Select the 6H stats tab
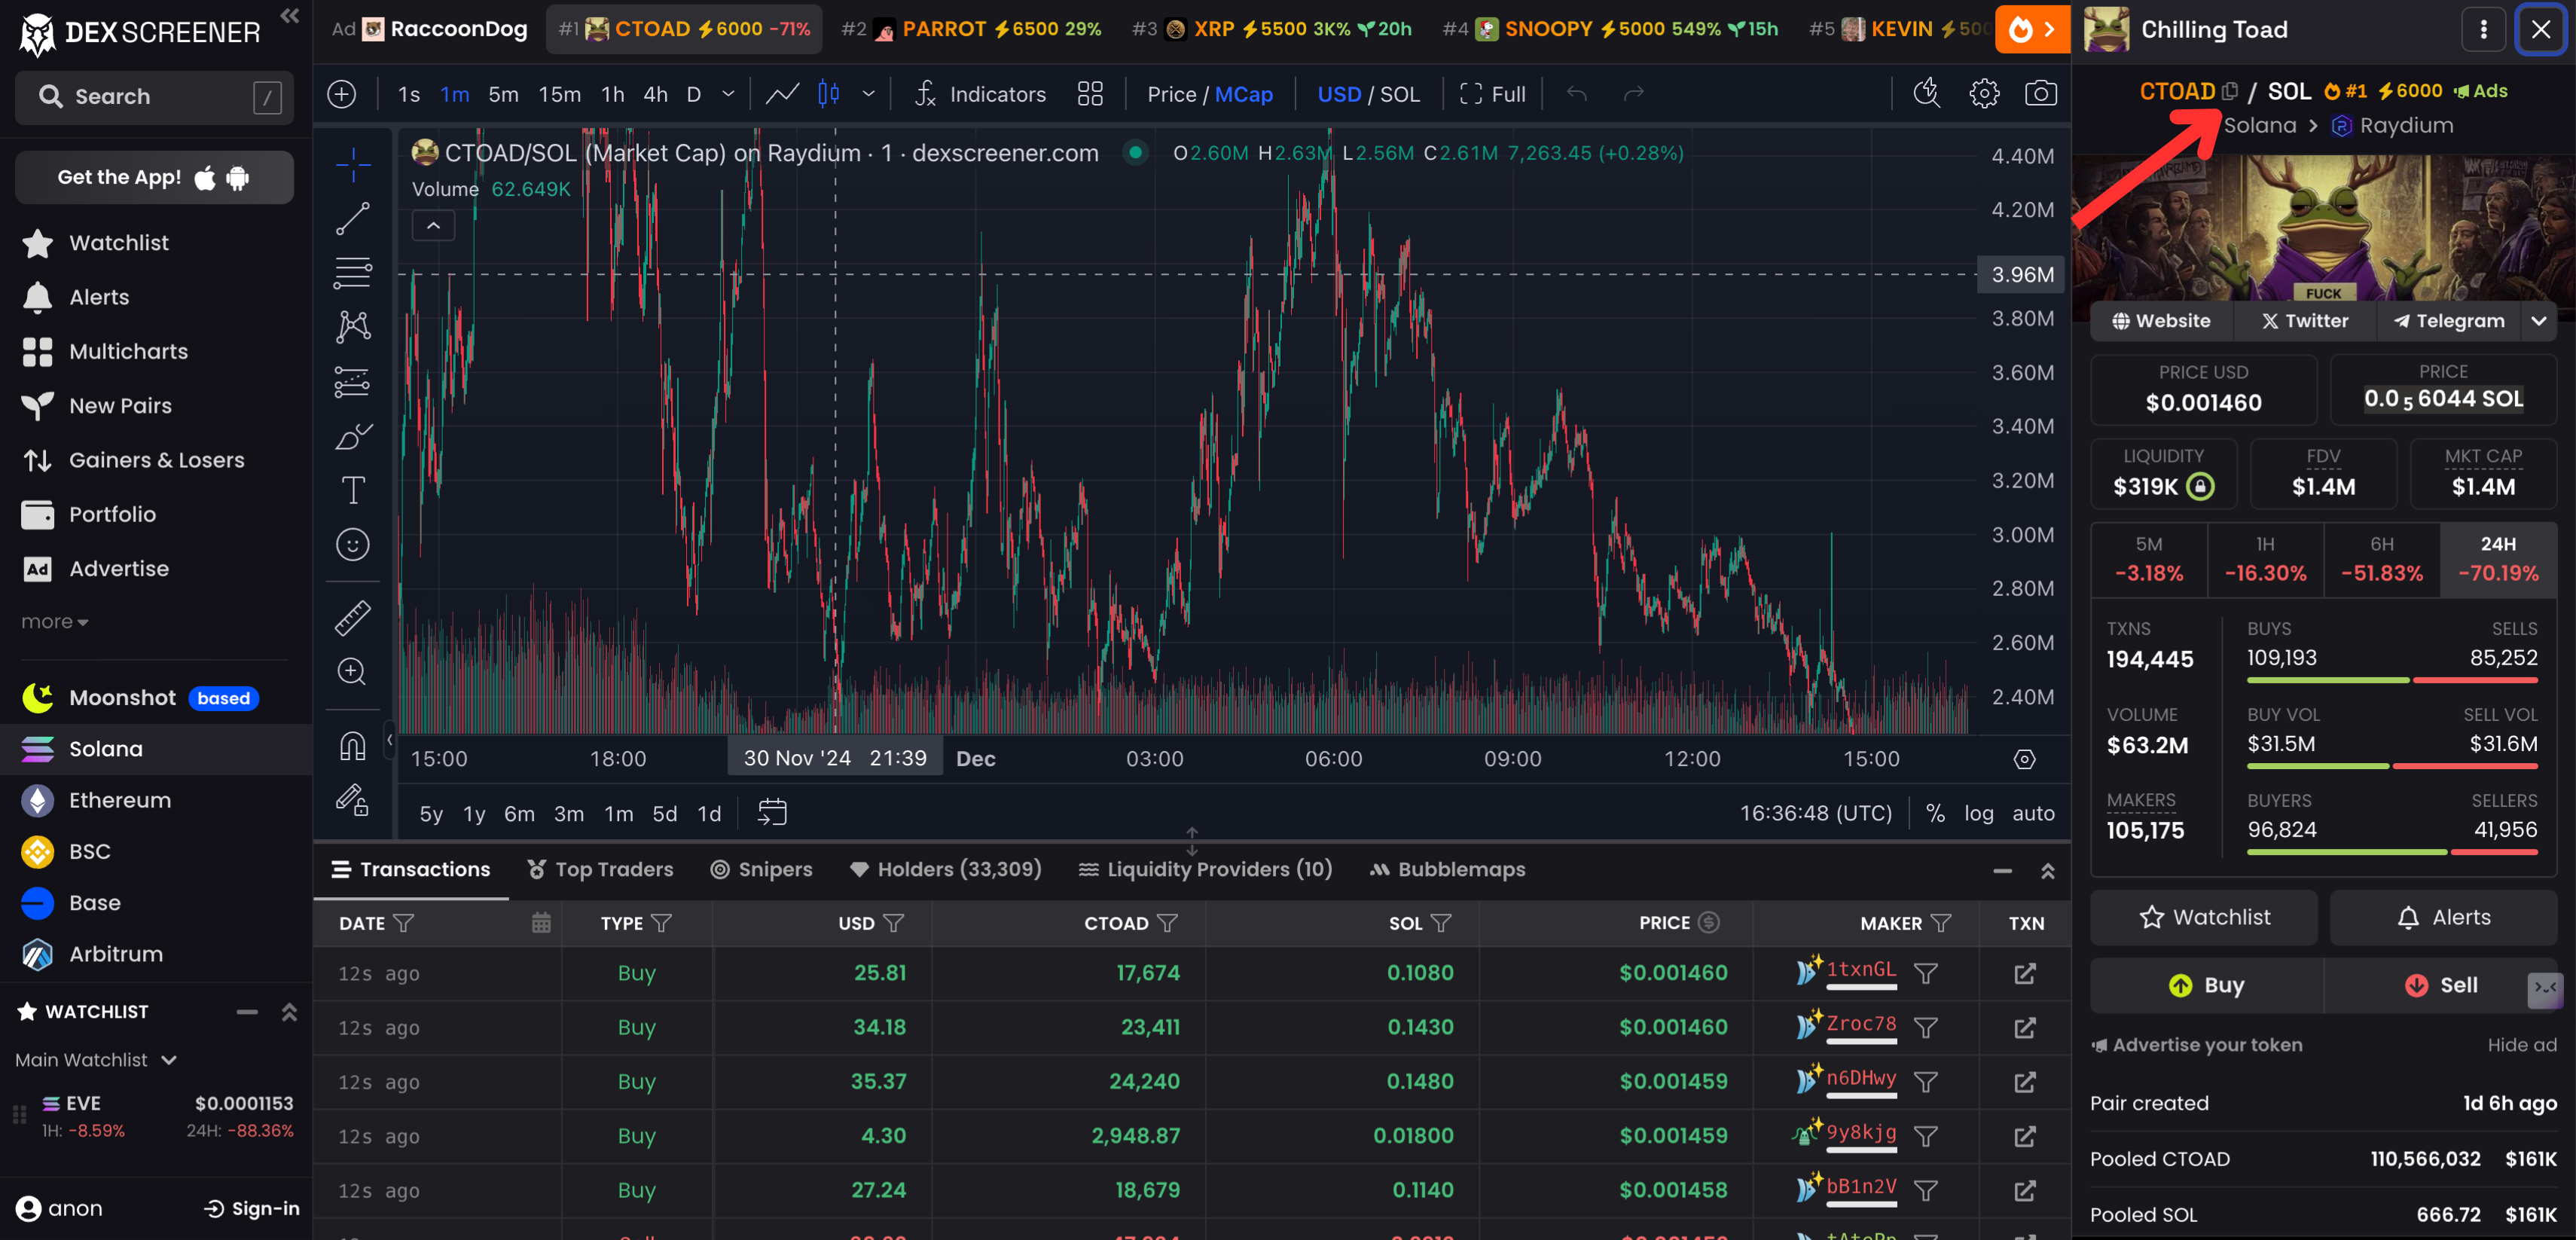Viewport: 2576px width, 1240px height. (x=2381, y=559)
